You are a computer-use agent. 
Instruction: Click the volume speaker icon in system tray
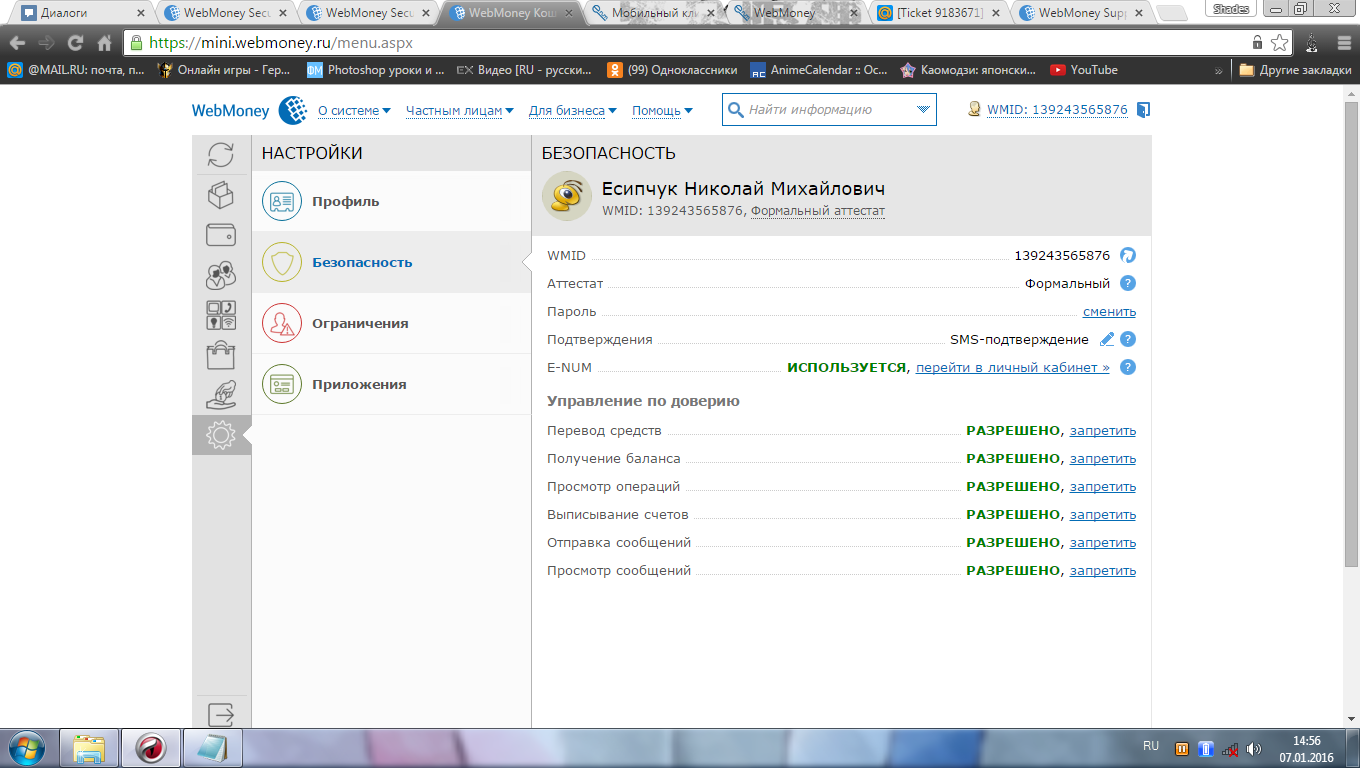pyautogui.click(x=1254, y=748)
